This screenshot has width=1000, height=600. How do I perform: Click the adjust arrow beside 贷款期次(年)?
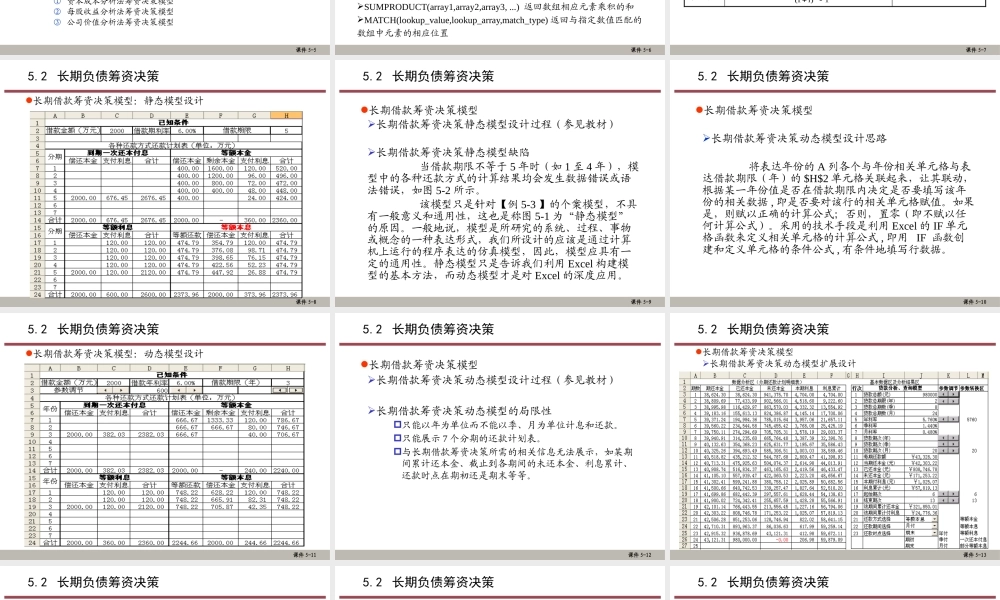(949, 439)
